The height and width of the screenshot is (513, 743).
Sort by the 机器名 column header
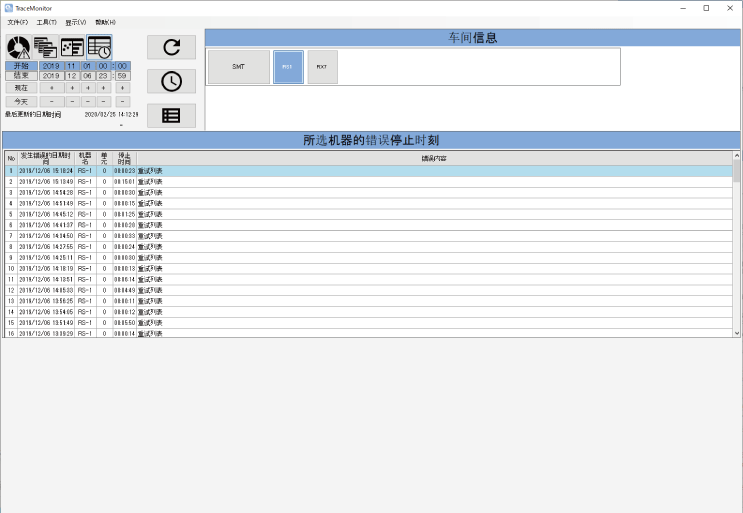(85, 157)
